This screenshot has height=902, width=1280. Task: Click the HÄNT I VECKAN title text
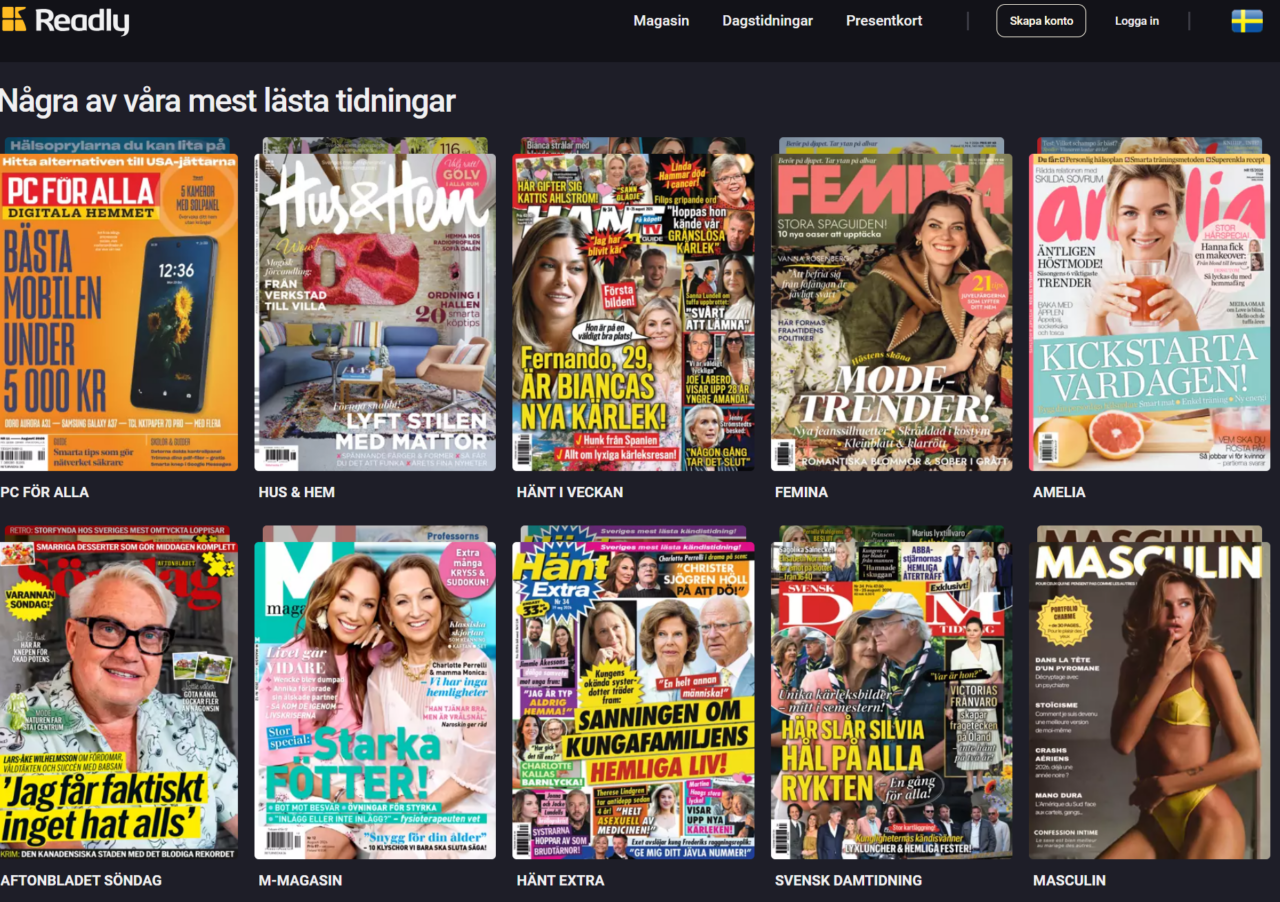coord(570,492)
